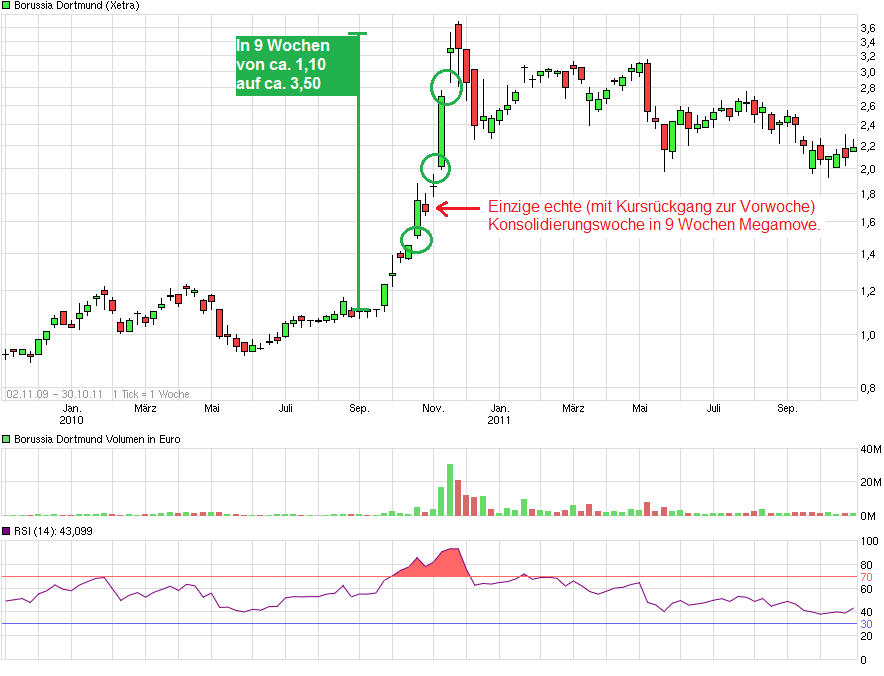Click the 1,4 price axis value
This screenshot has height=676, width=884.
[868, 254]
